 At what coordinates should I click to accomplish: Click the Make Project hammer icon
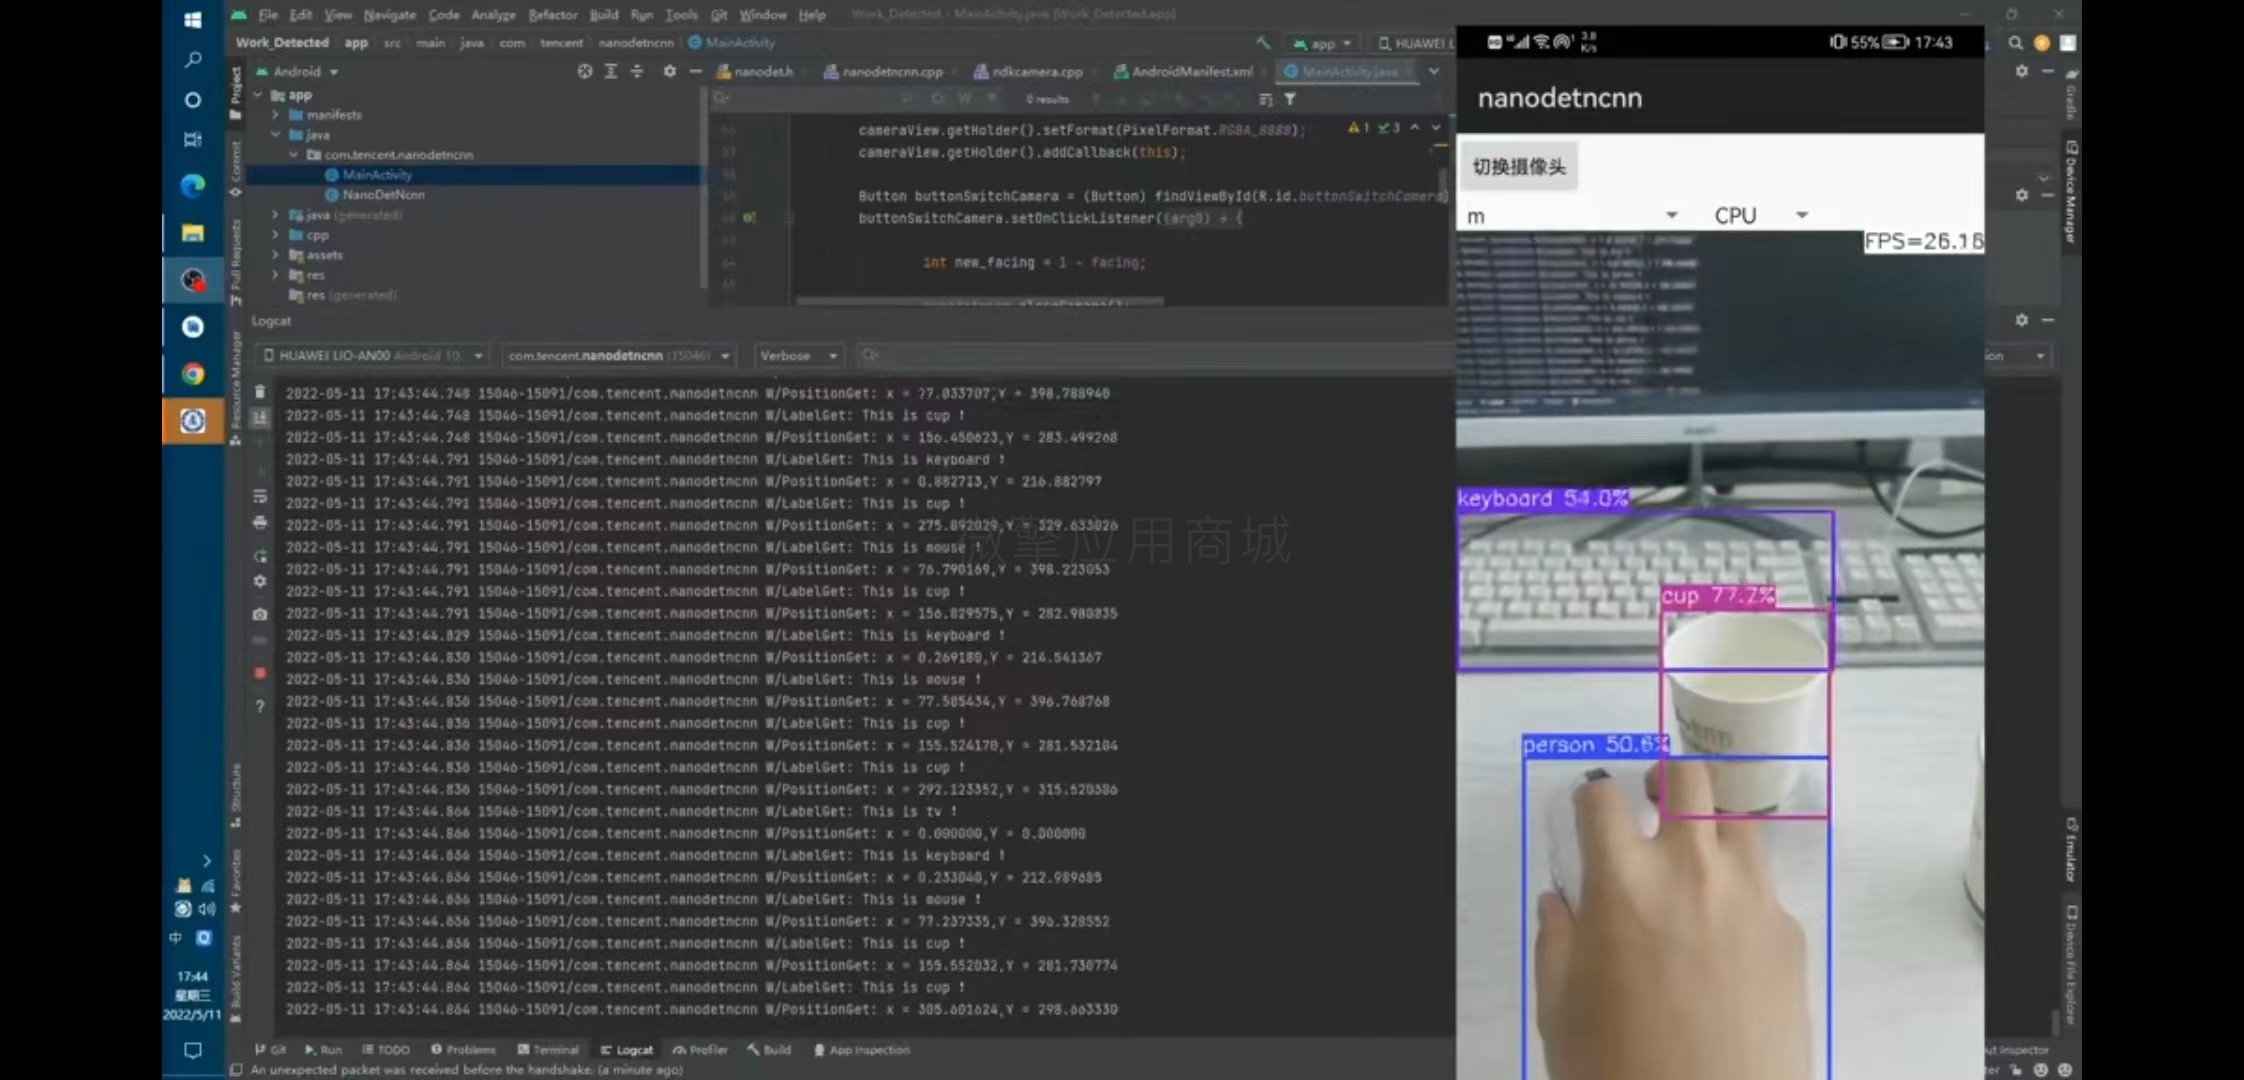click(x=1263, y=43)
